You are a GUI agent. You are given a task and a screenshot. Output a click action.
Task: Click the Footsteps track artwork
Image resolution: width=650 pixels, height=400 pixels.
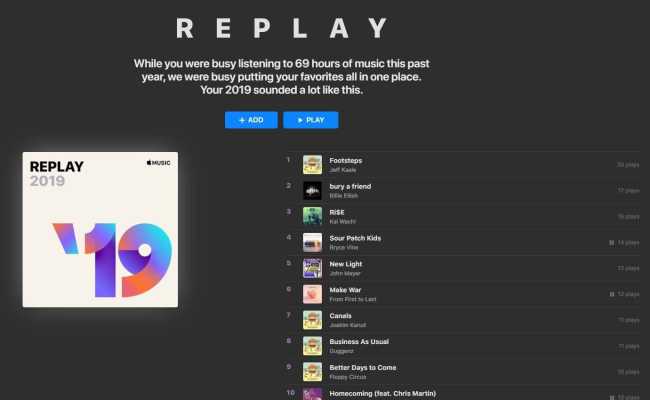[312, 165]
